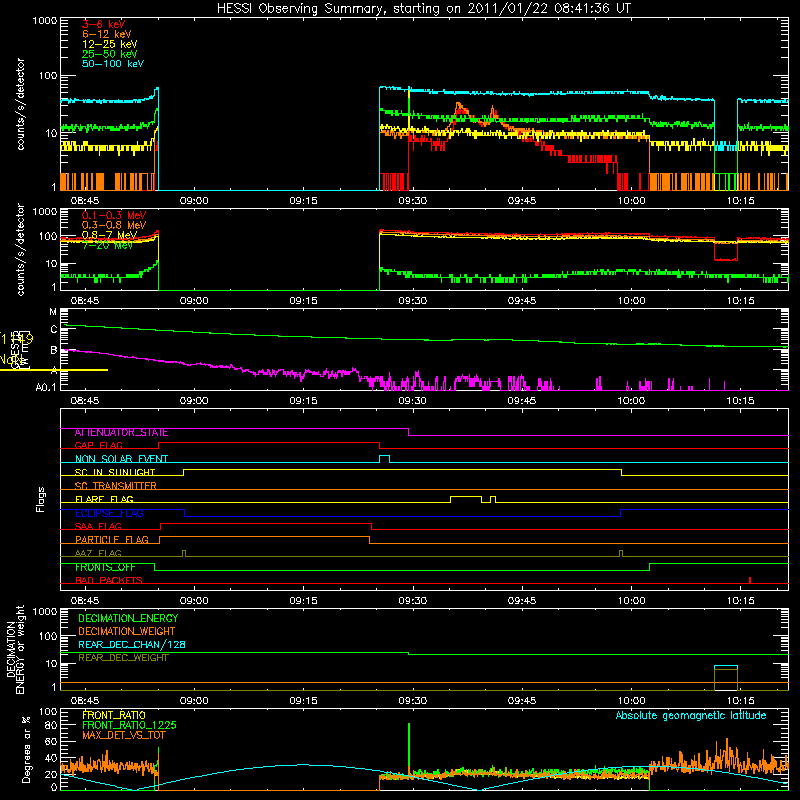Click the tall green FRONT_RATIO_1225 spike at 09:30
The height and width of the screenshot is (800, 800).
[x=409, y=748]
